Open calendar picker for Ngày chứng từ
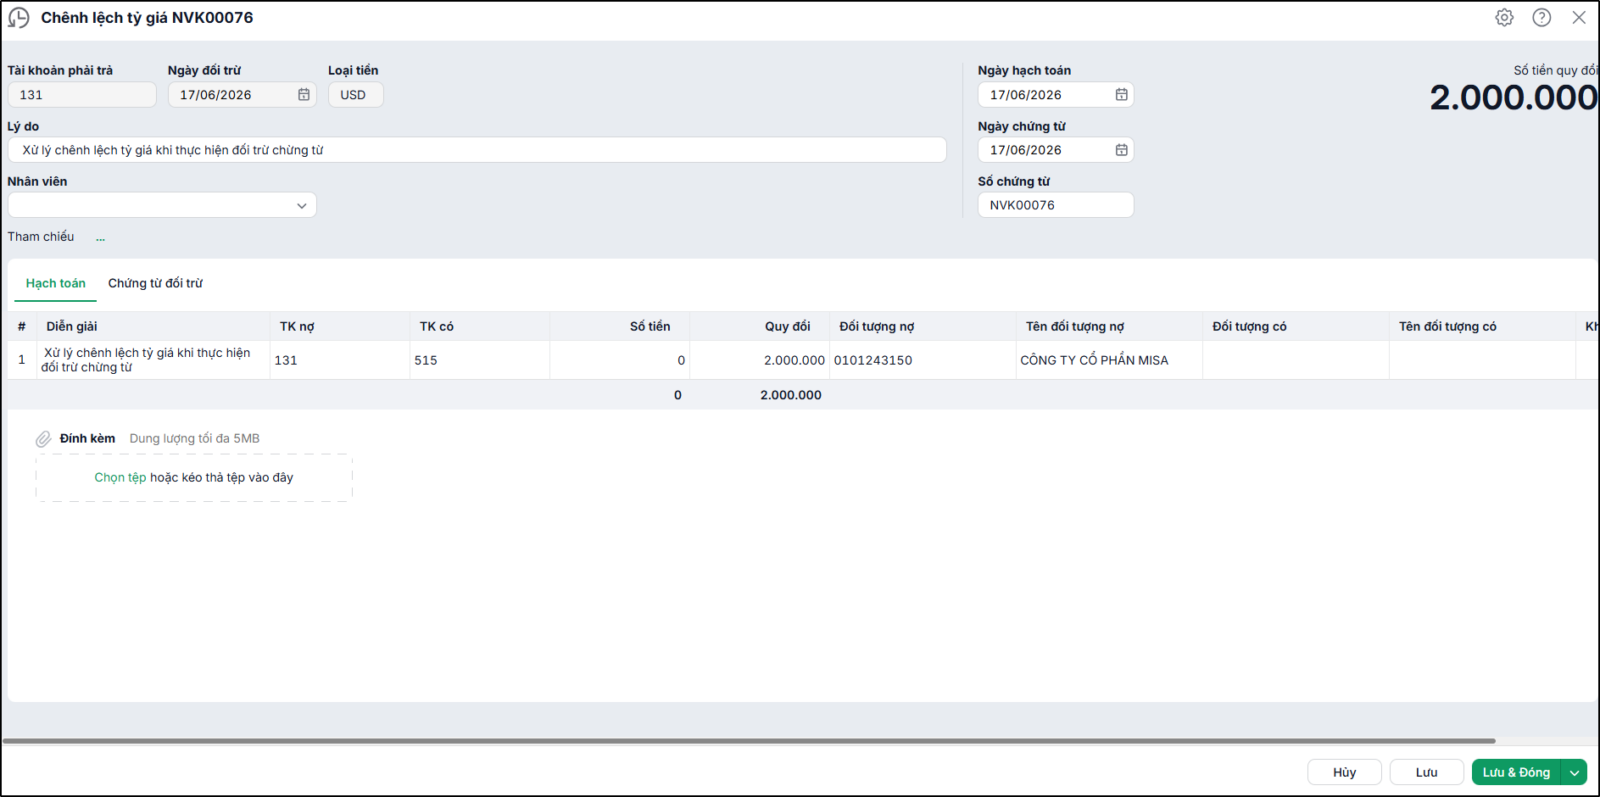 tap(1122, 150)
